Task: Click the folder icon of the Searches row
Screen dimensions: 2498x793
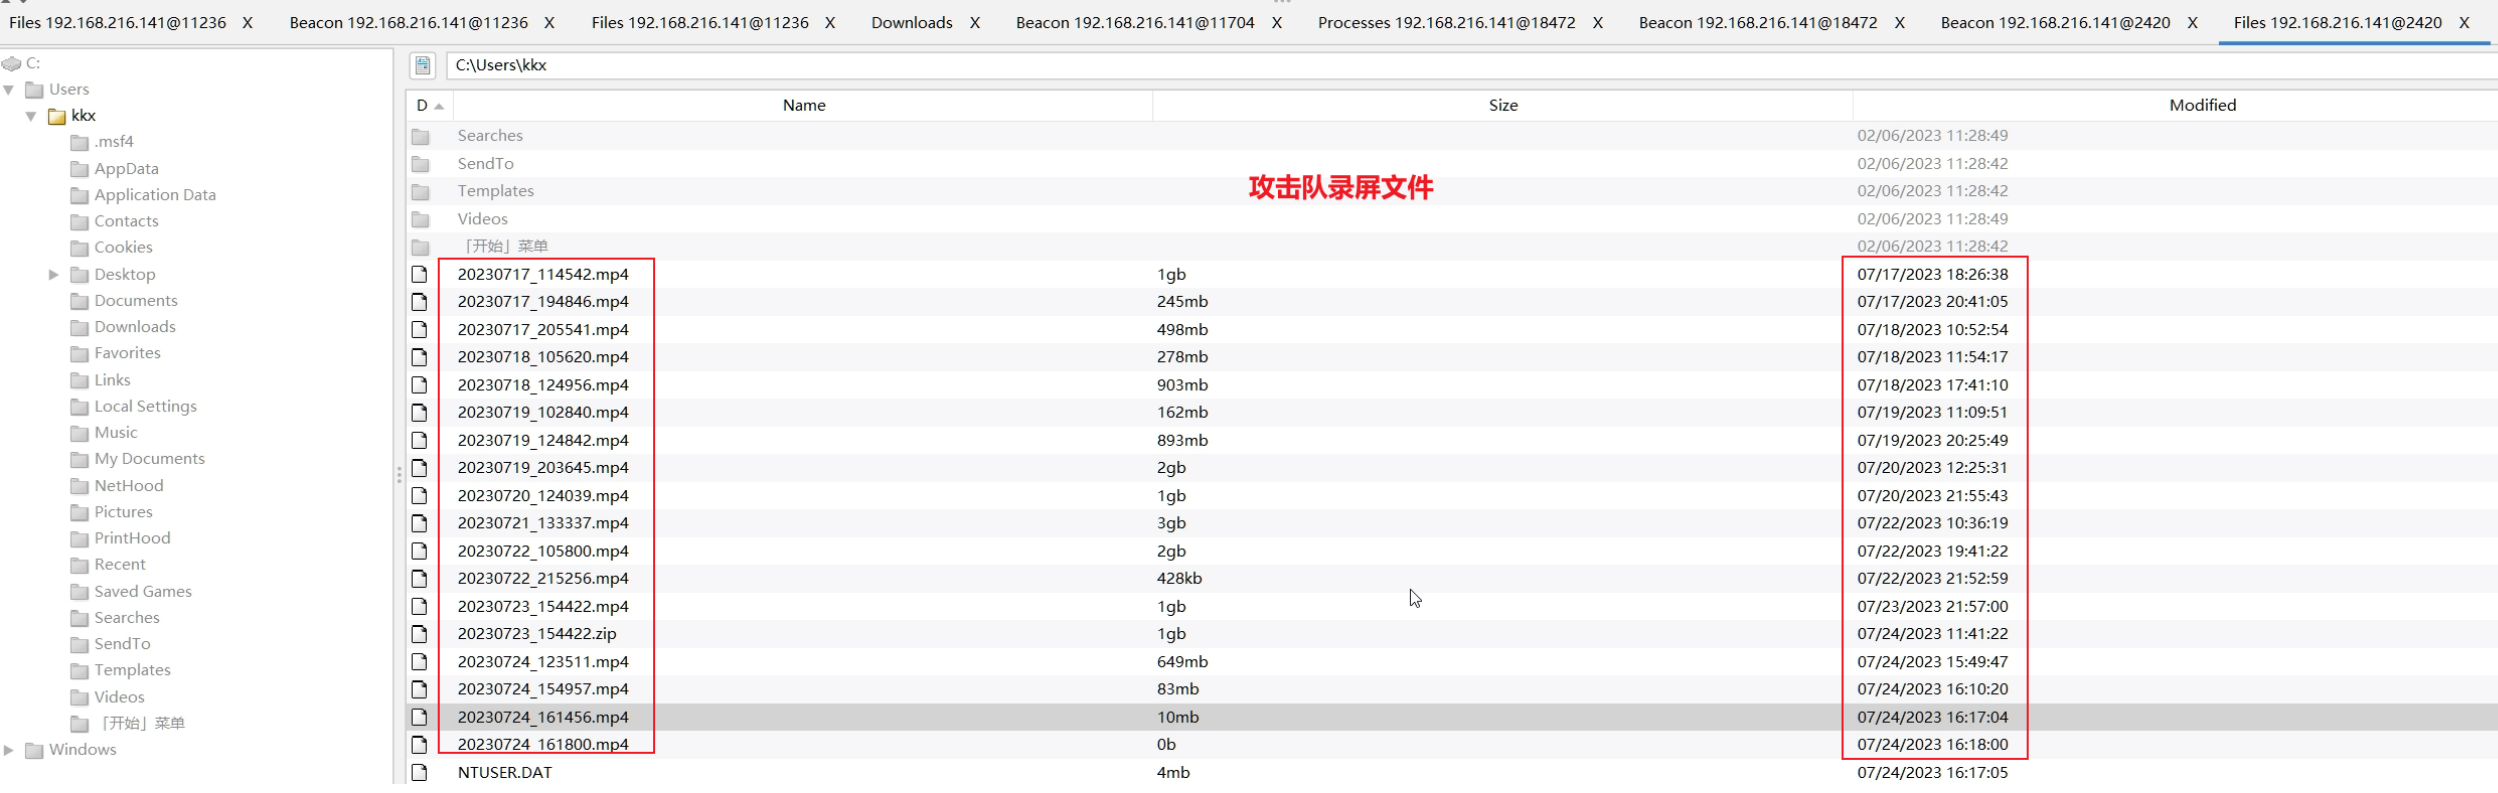Action: click(421, 136)
